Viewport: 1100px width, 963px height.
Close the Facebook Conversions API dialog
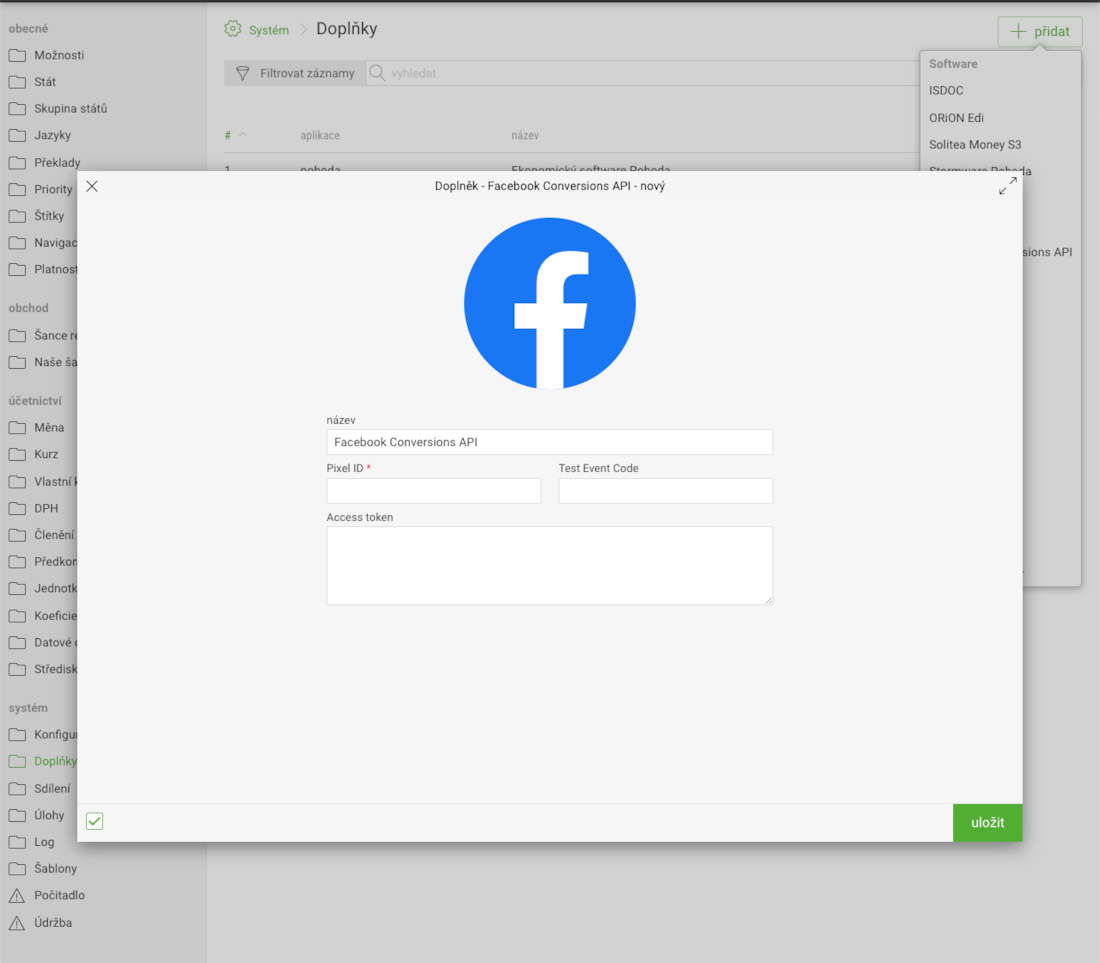92,186
